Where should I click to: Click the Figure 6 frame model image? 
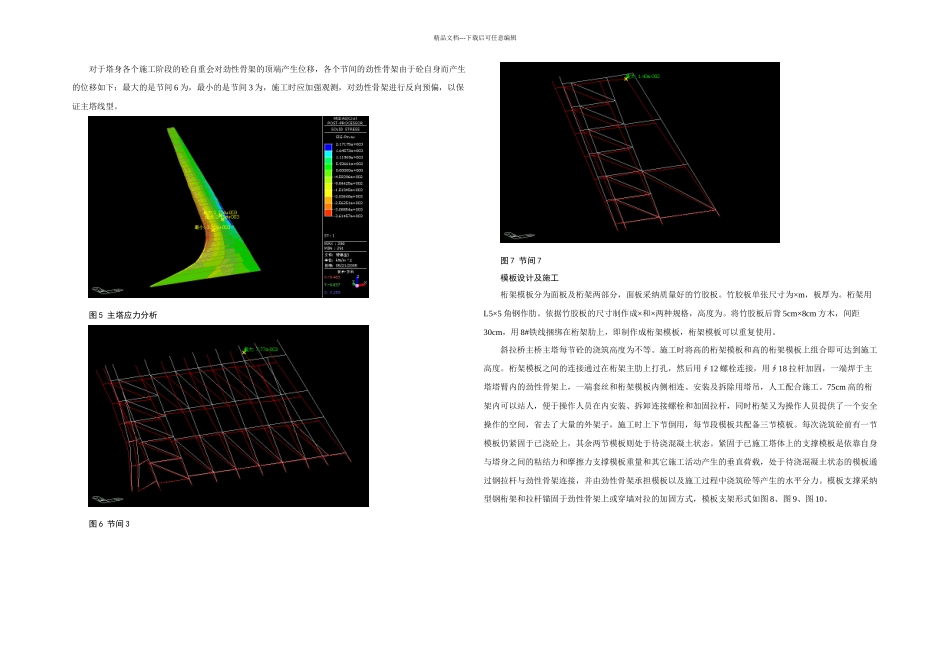coord(228,416)
